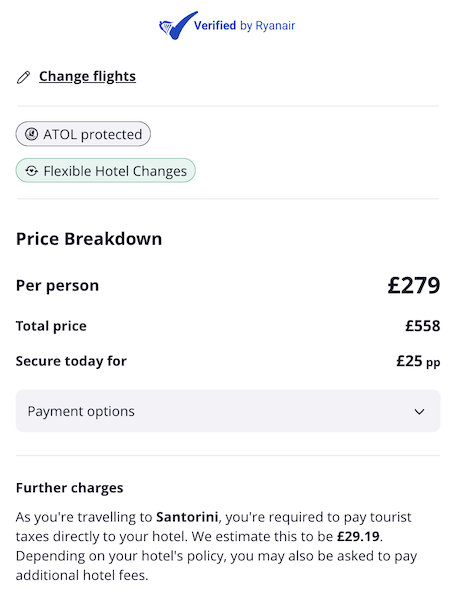Viewport: 454px width, 600px height.
Task: Click the bold Santorini destination text
Action: (x=187, y=517)
